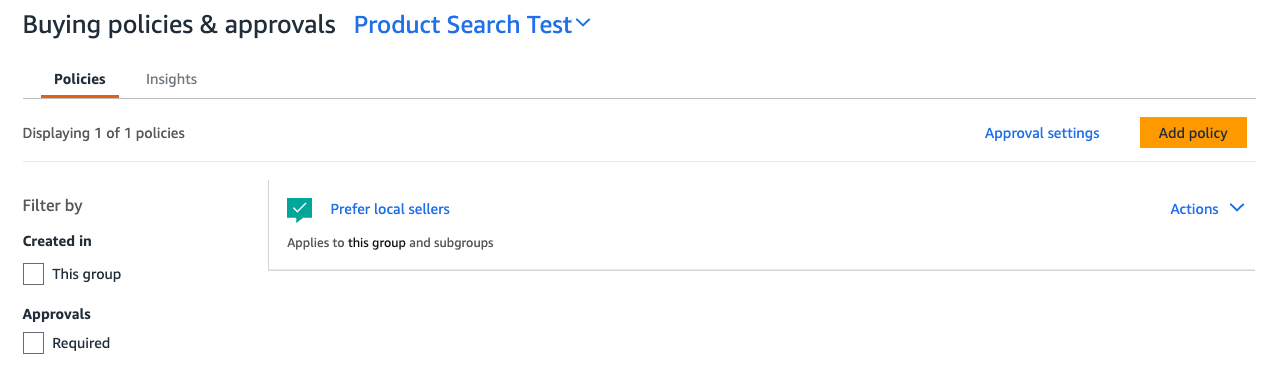Click the Displaying 1 of 1 policies text

(x=104, y=133)
